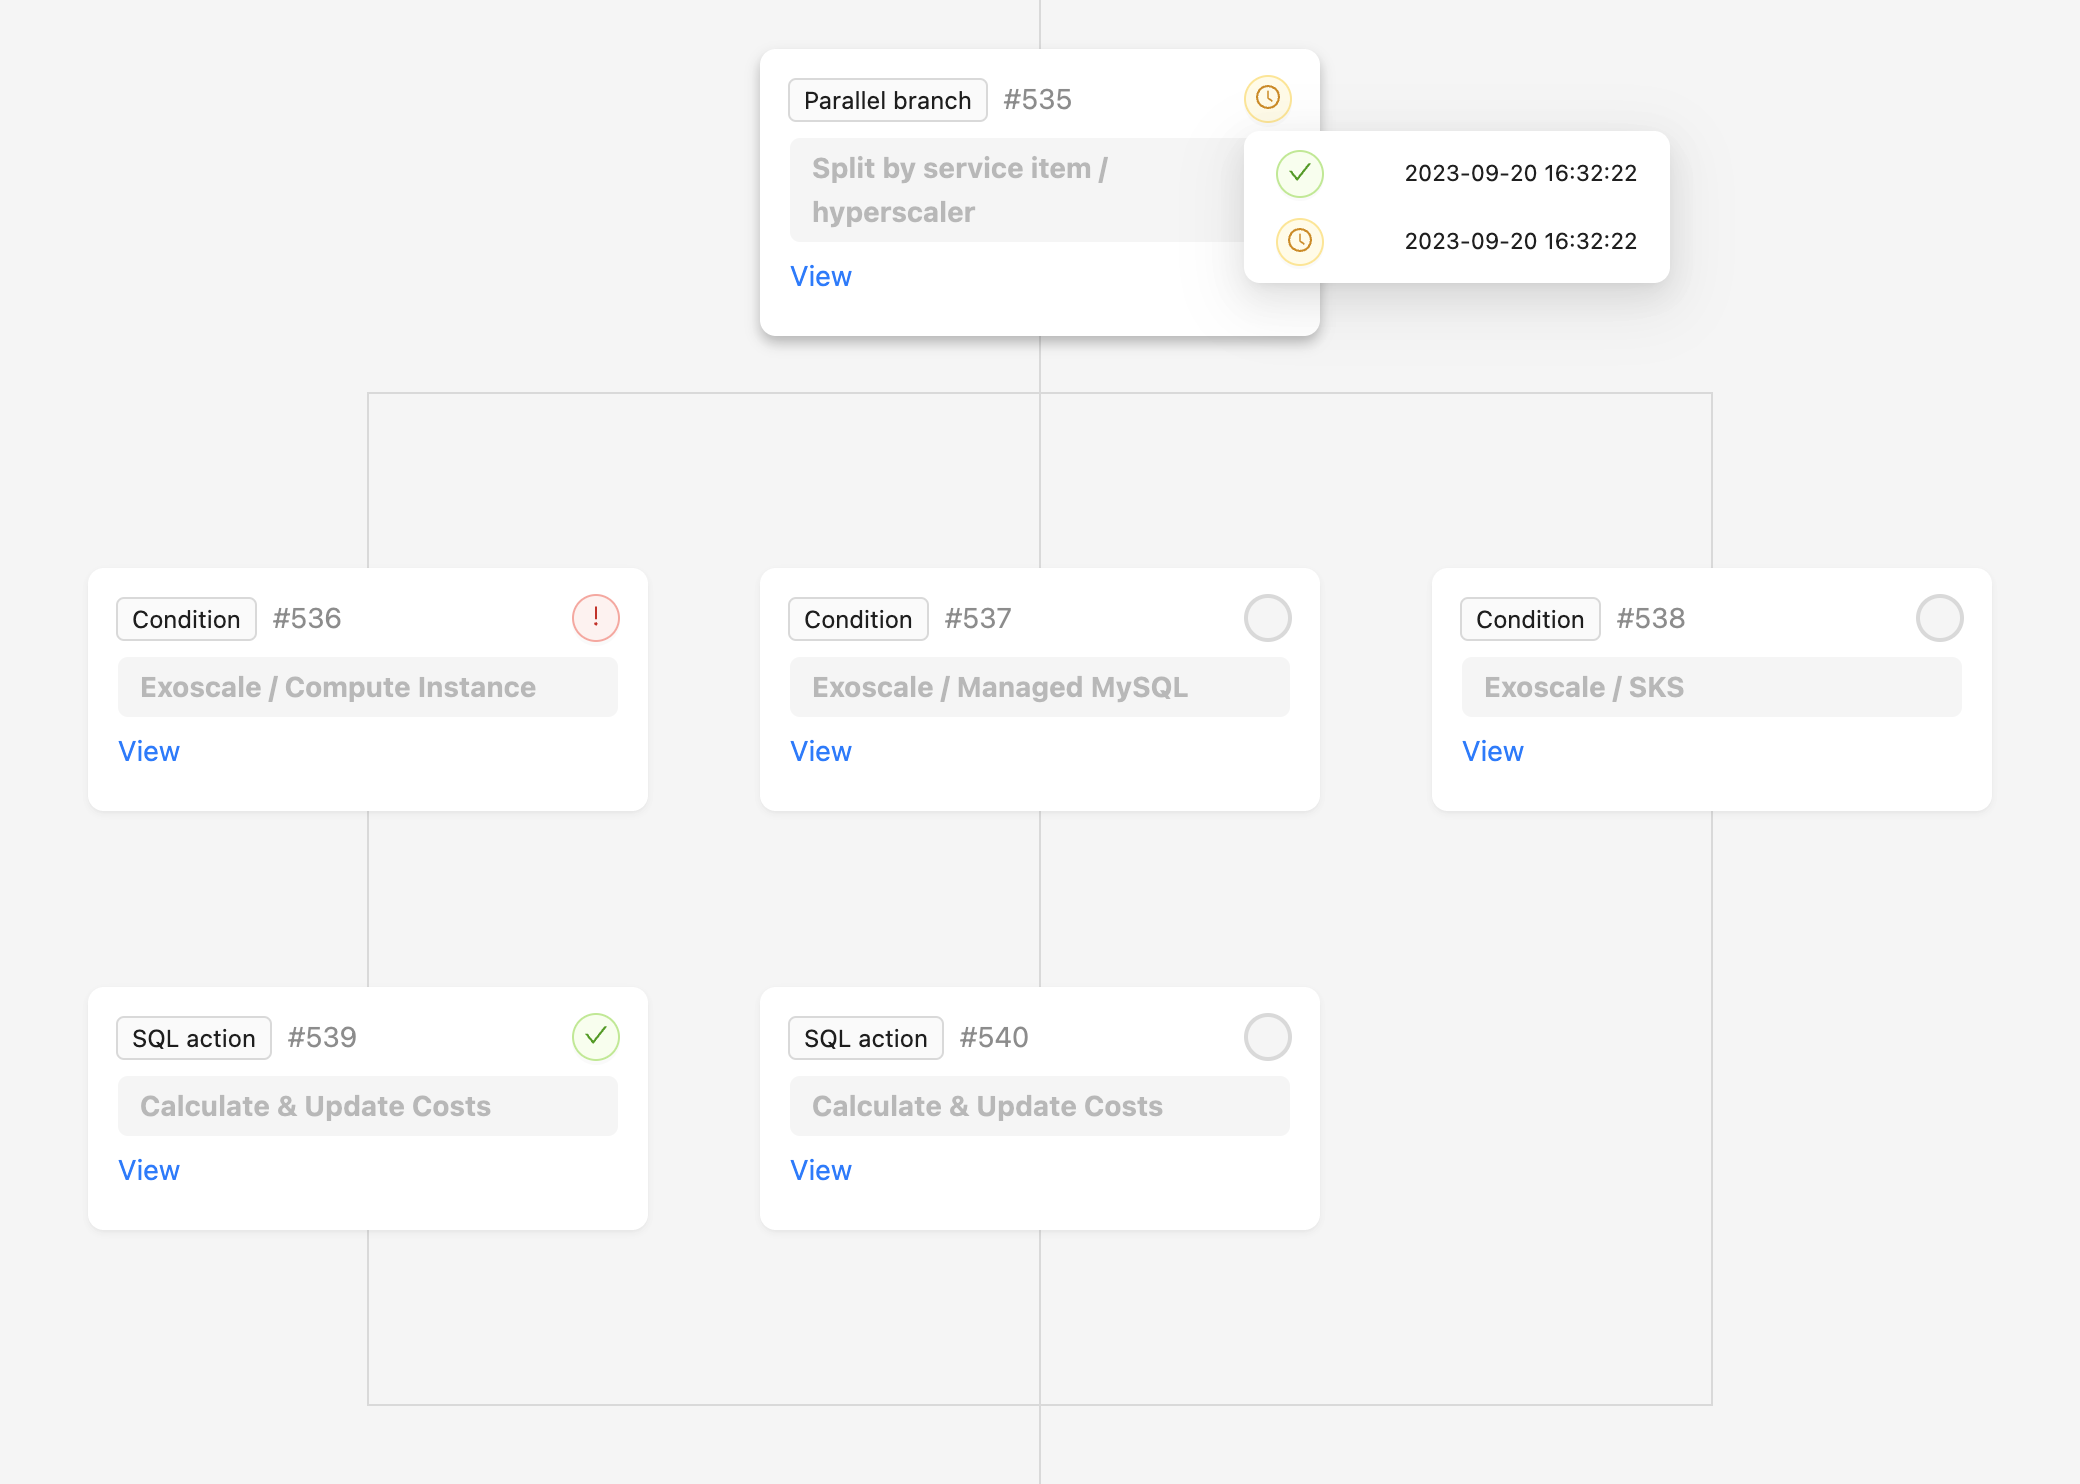Click the Calculate & Update Costs field on #539

pyautogui.click(x=367, y=1106)
